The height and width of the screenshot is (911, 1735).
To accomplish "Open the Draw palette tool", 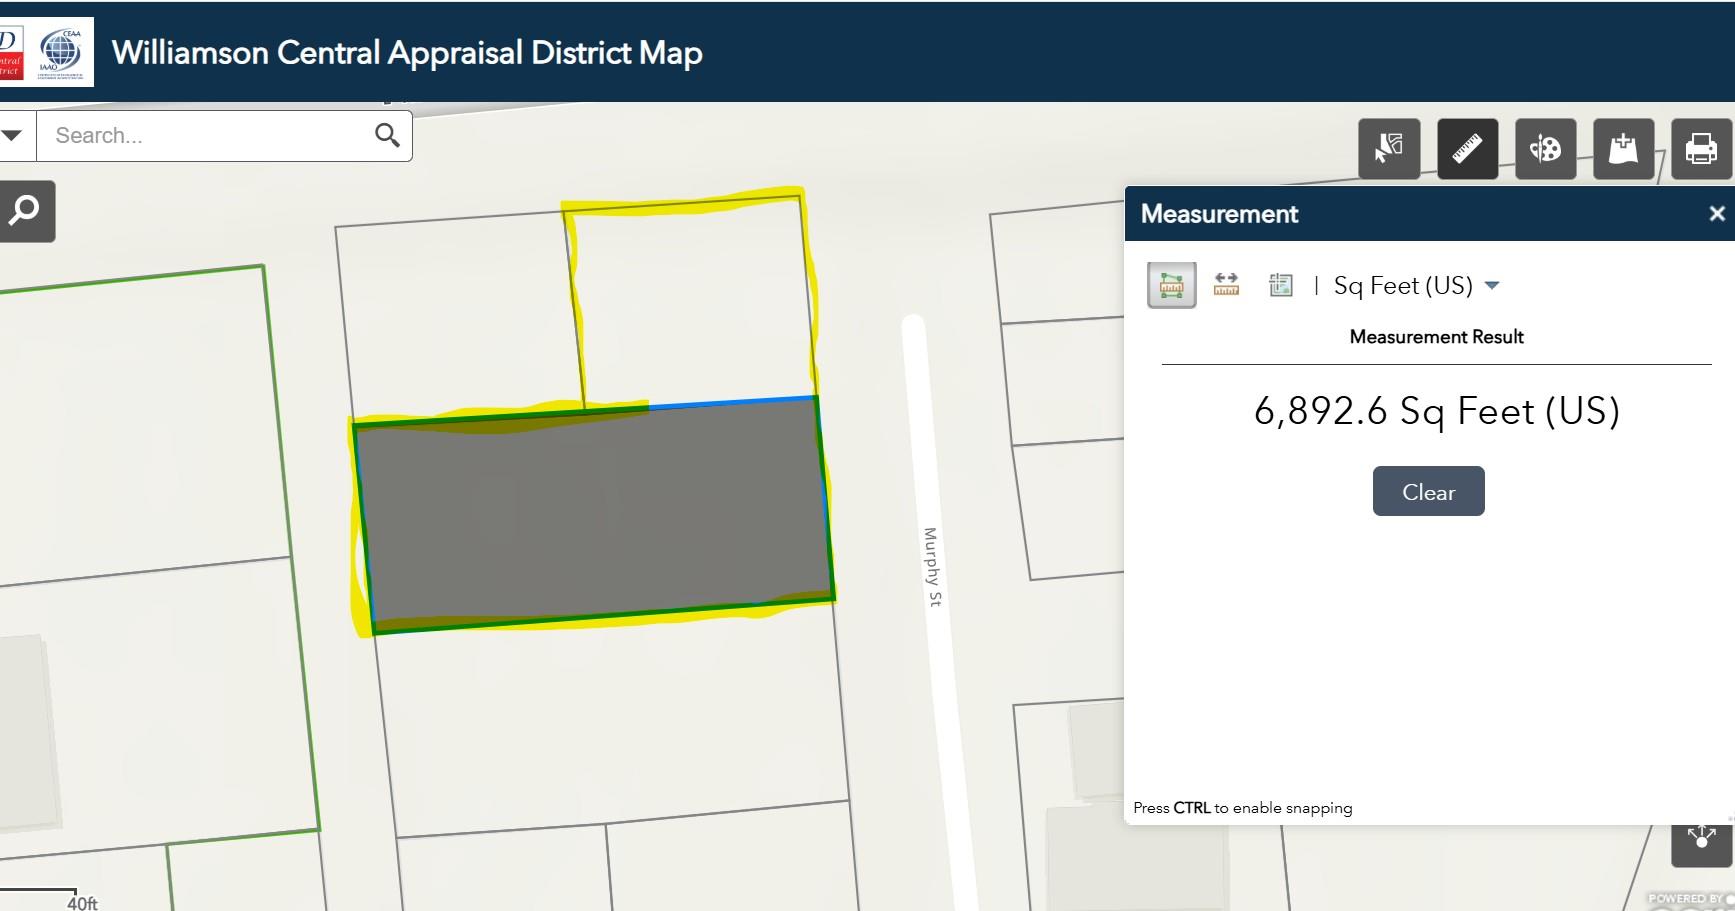I will pos(1545,149).
